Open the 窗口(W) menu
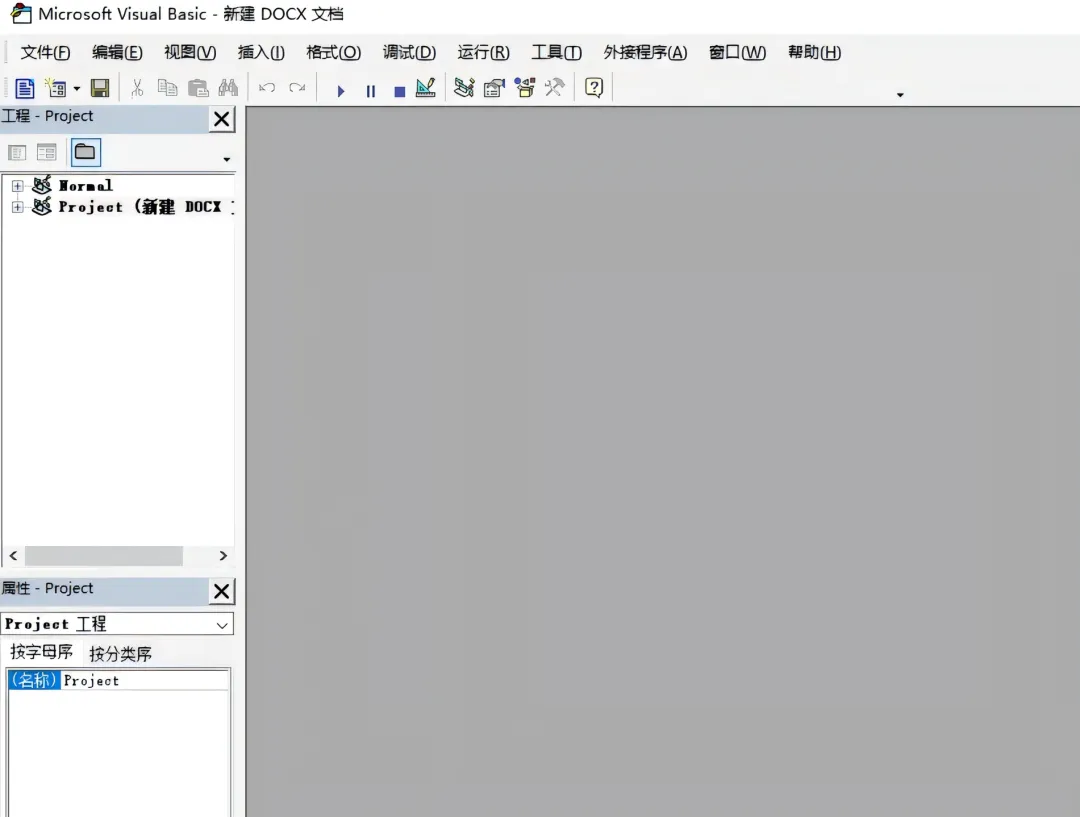Viewport: 1080px width, 817px height. [738, 52]
